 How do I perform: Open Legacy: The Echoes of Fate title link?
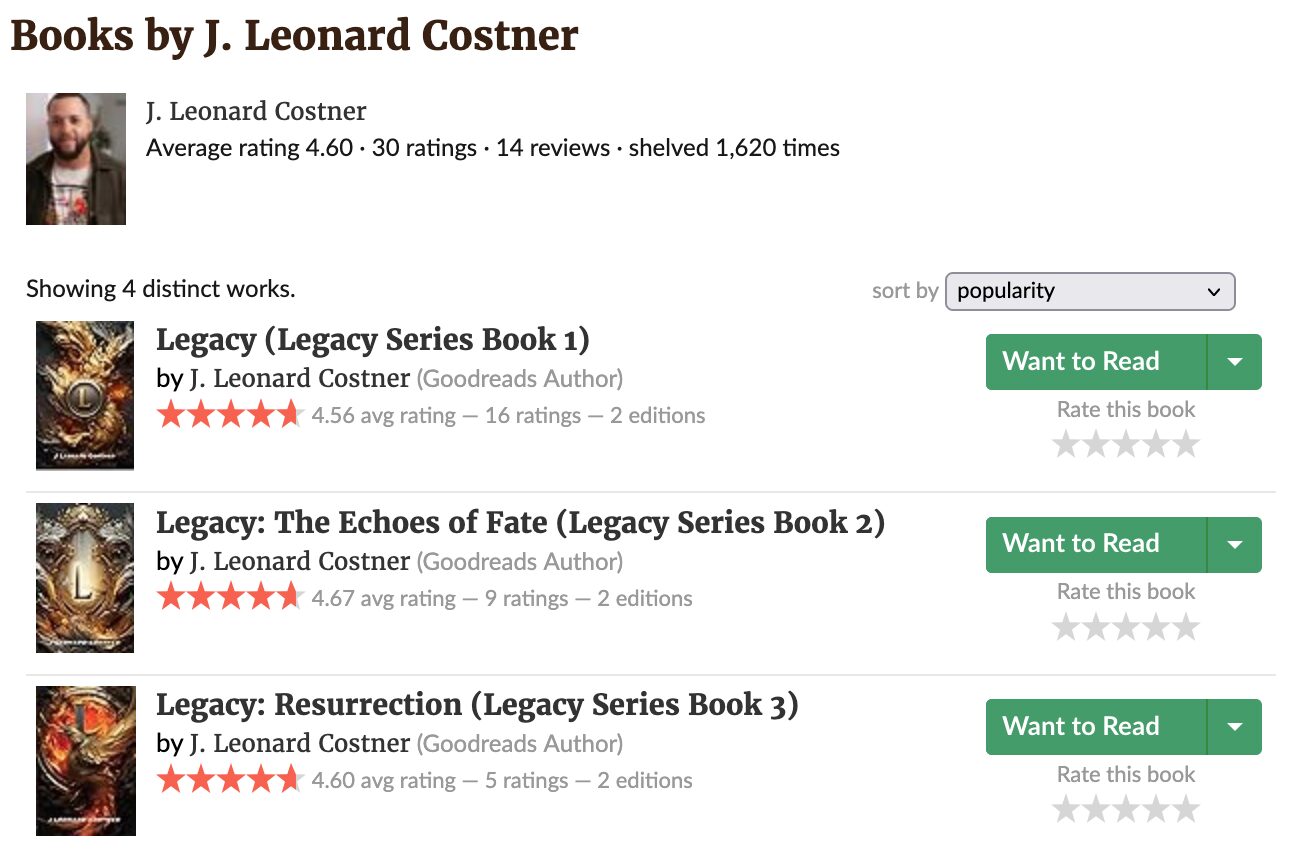tap(520, 523)
